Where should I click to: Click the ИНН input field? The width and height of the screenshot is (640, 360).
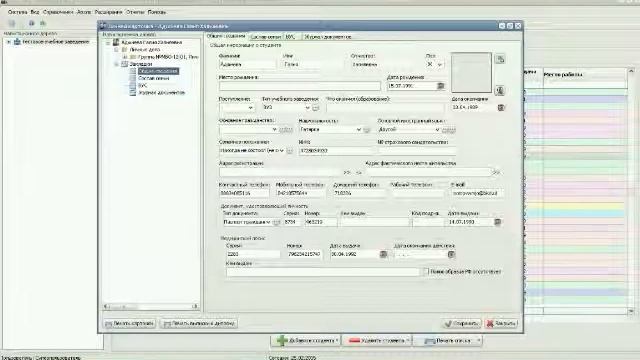pos(337,151)
